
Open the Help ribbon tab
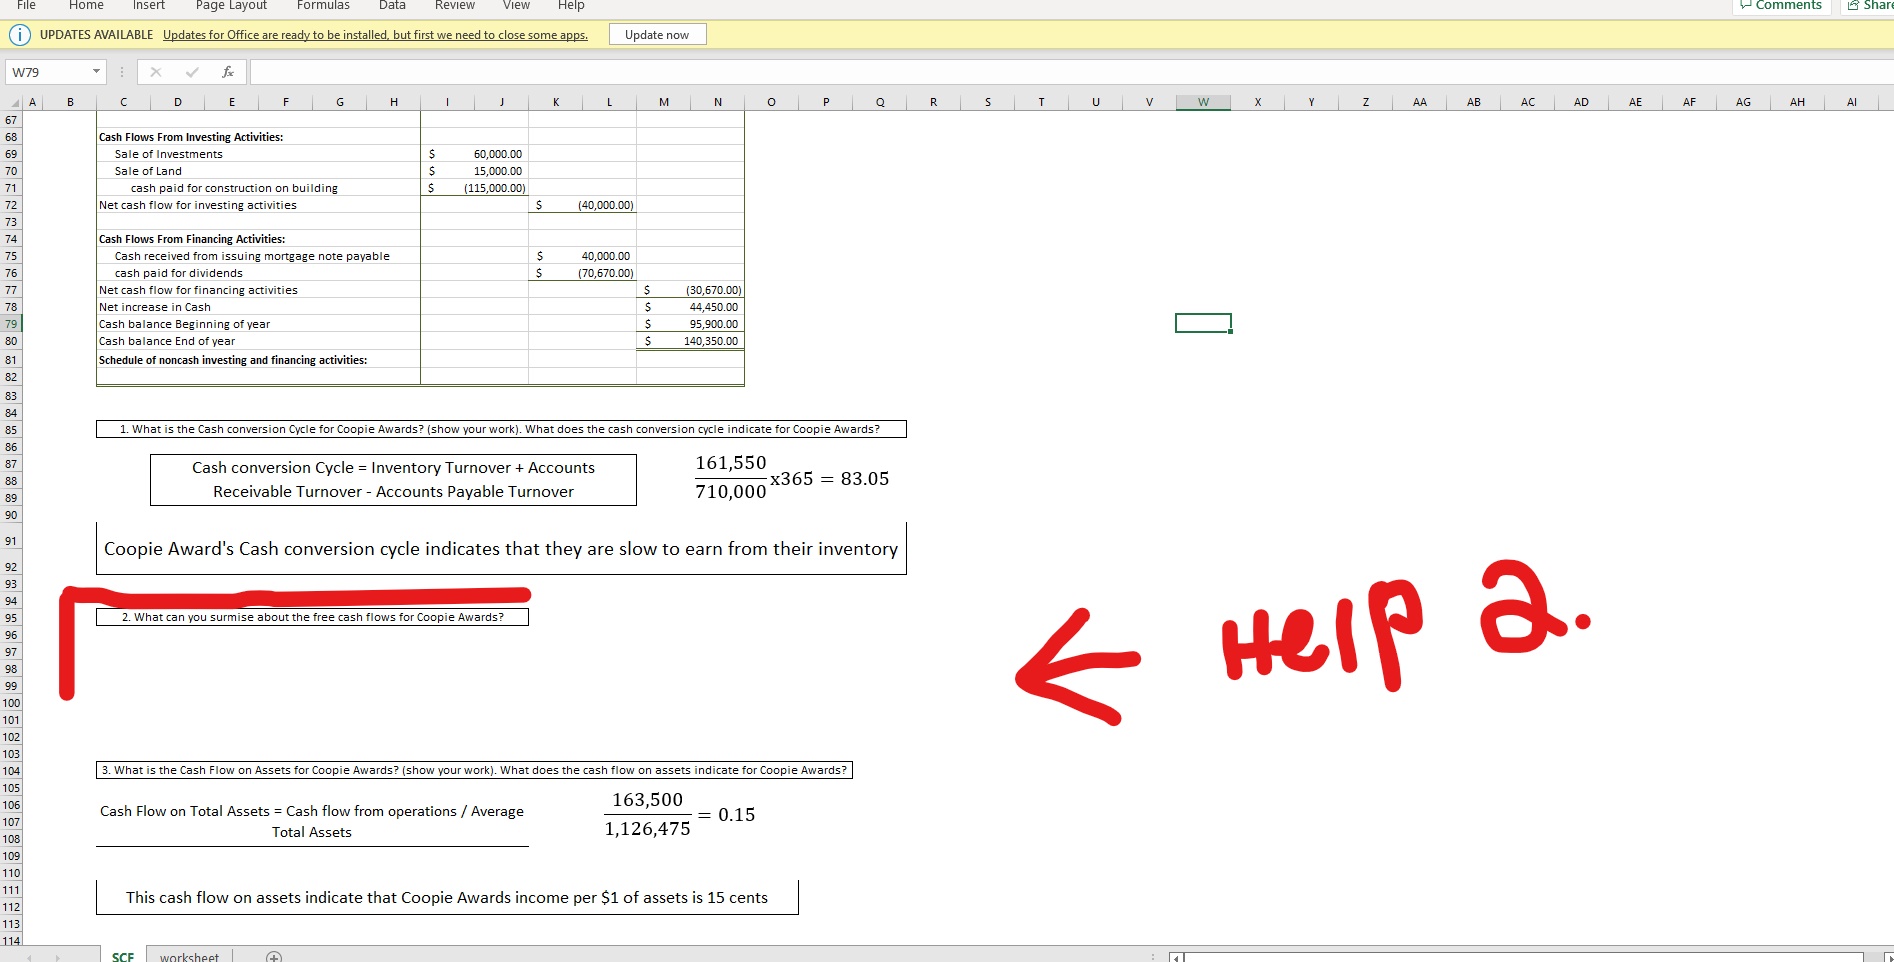(x=571, y=6)
